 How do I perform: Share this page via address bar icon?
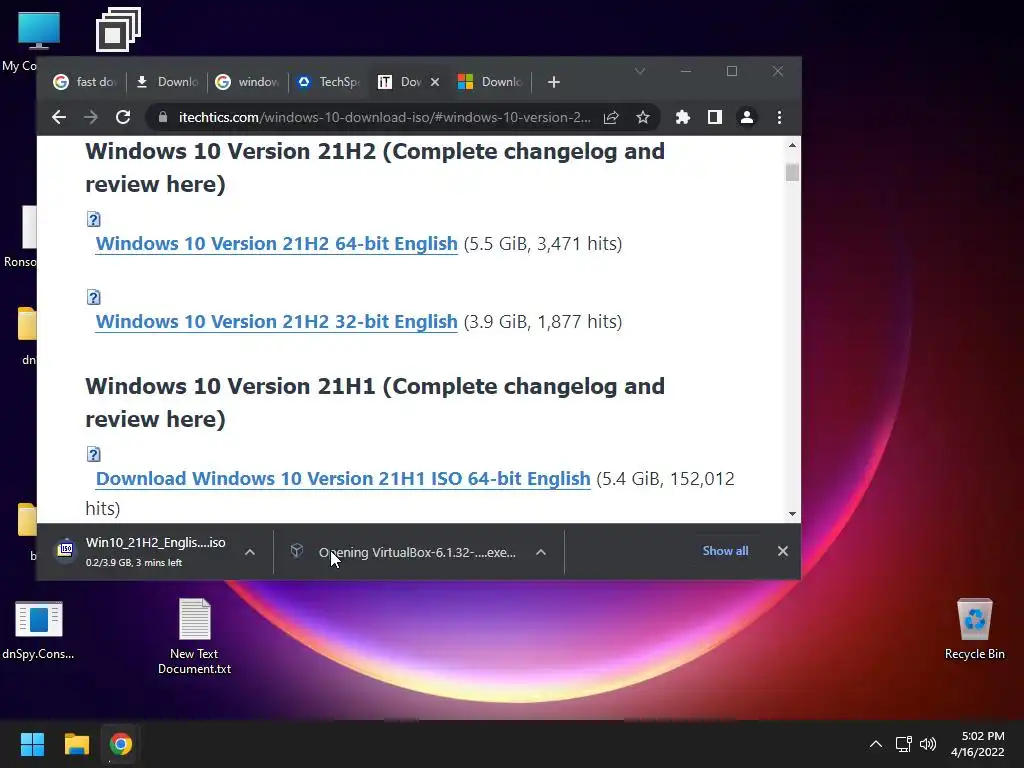tap(611, 118)
